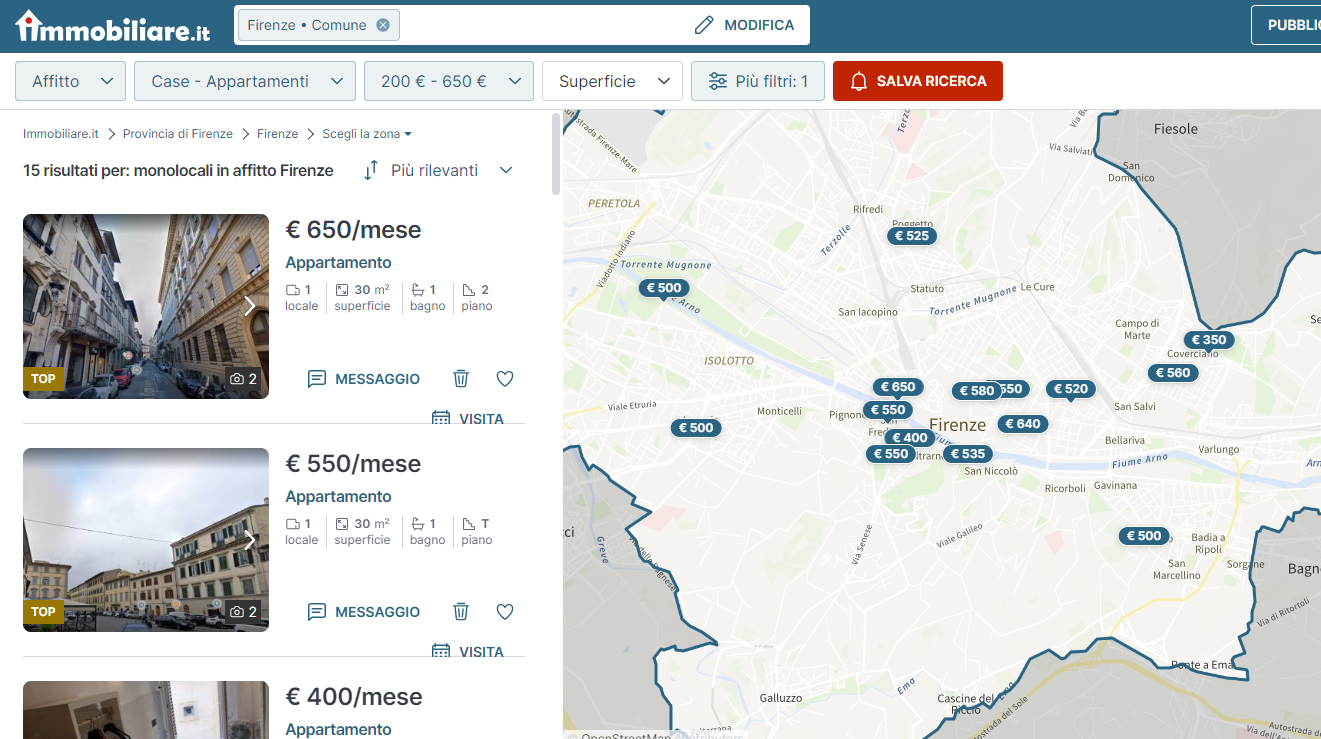Click the € 650 map marker near Pignone
This screenshot has height=739, width=1321.
898,387
